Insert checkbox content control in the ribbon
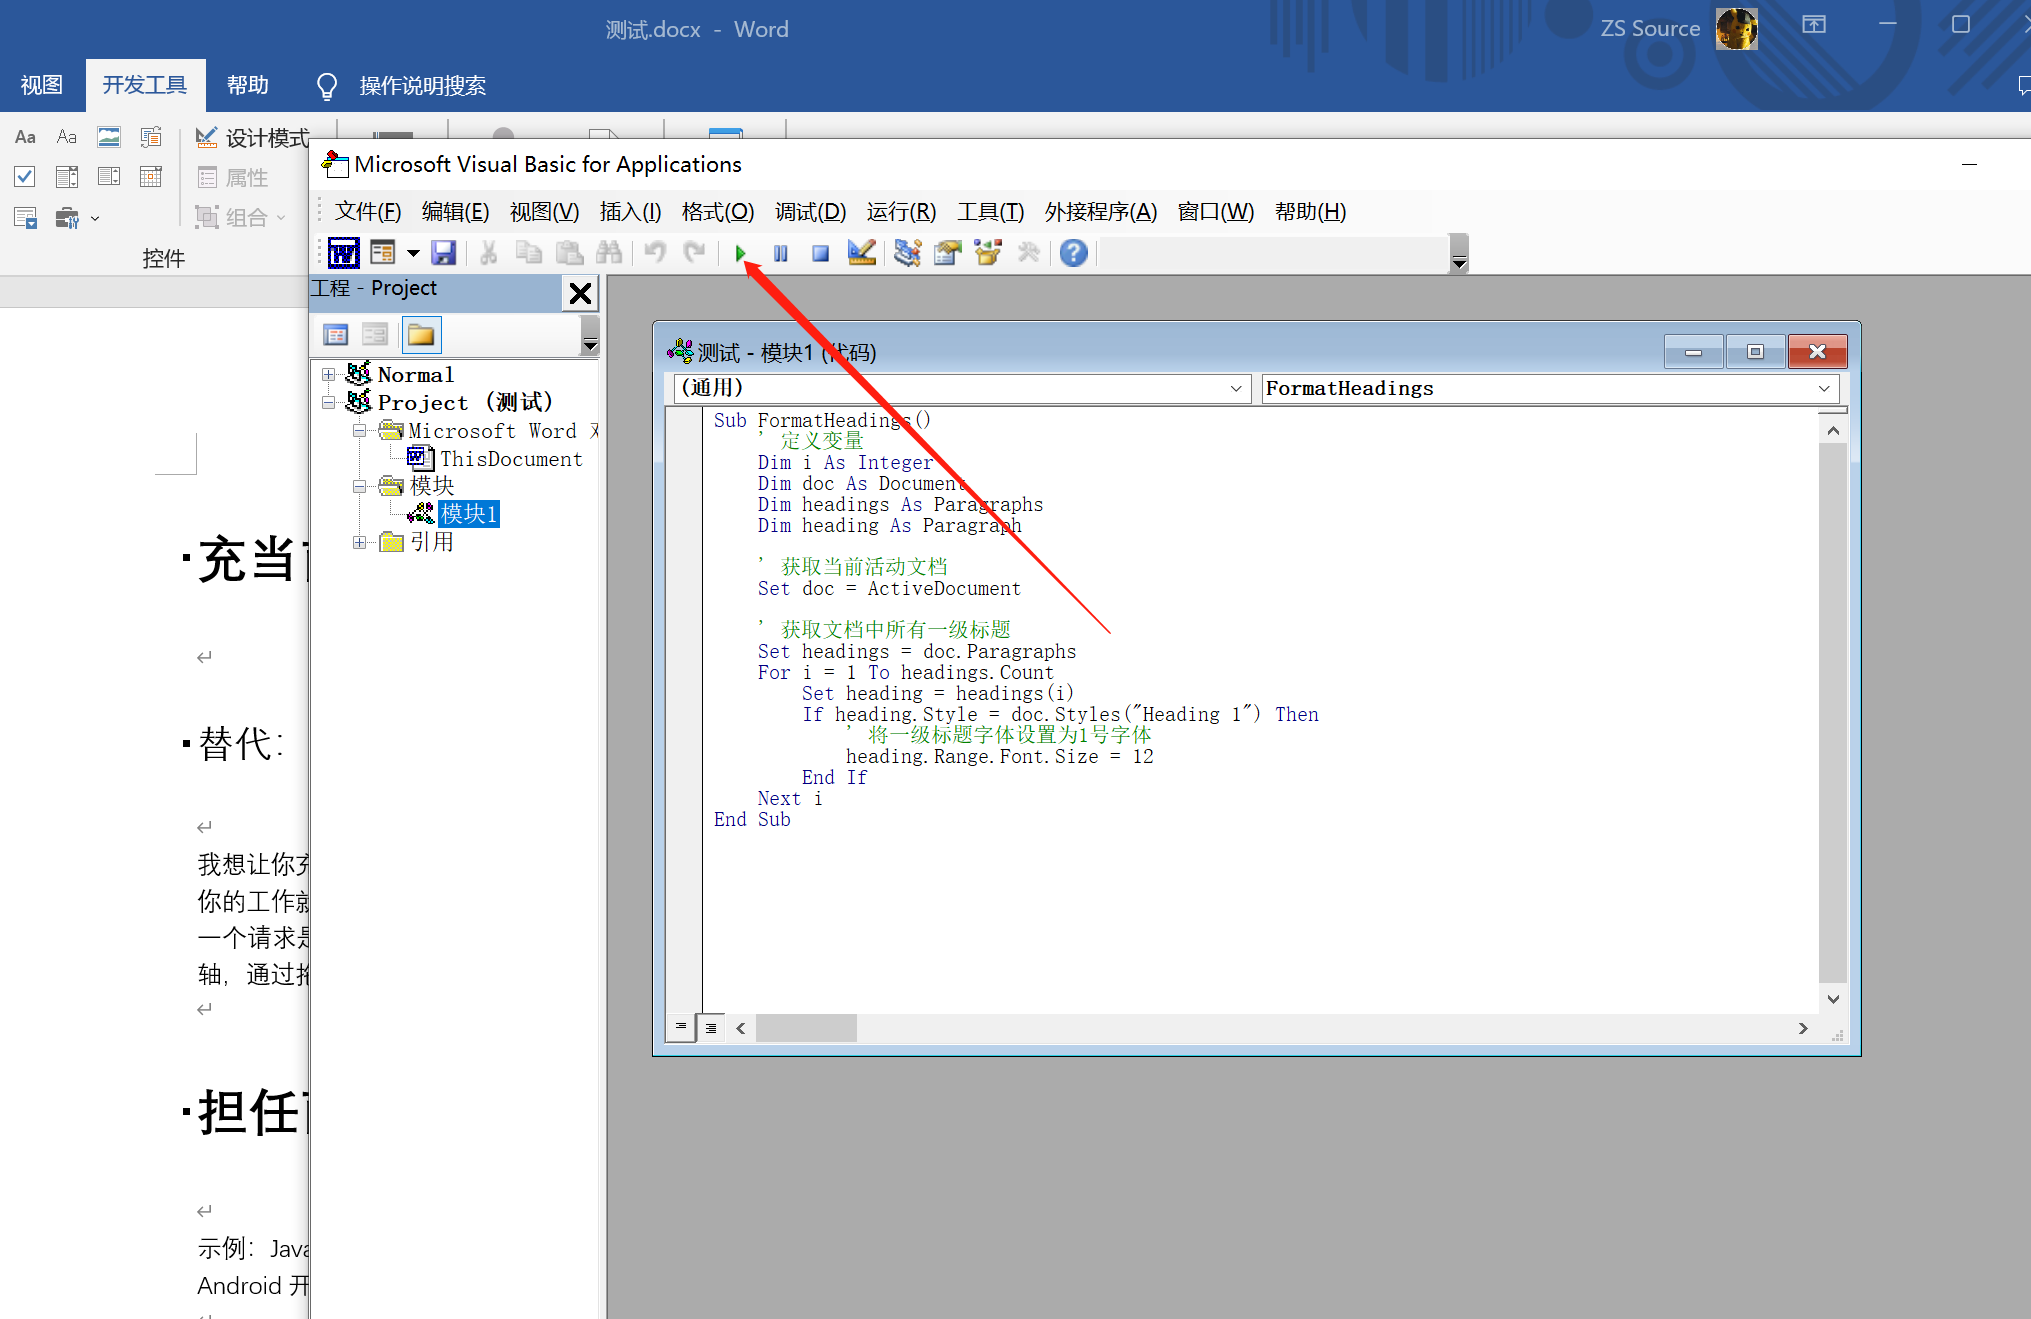This screenshot has height=1319, width=2031. 25,177
